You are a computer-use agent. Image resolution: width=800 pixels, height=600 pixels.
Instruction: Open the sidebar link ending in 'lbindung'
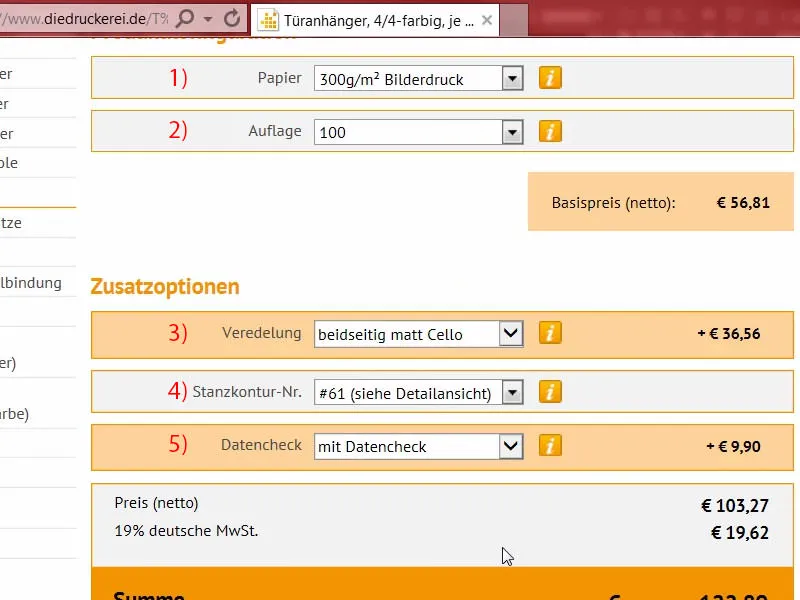point(31,283)
